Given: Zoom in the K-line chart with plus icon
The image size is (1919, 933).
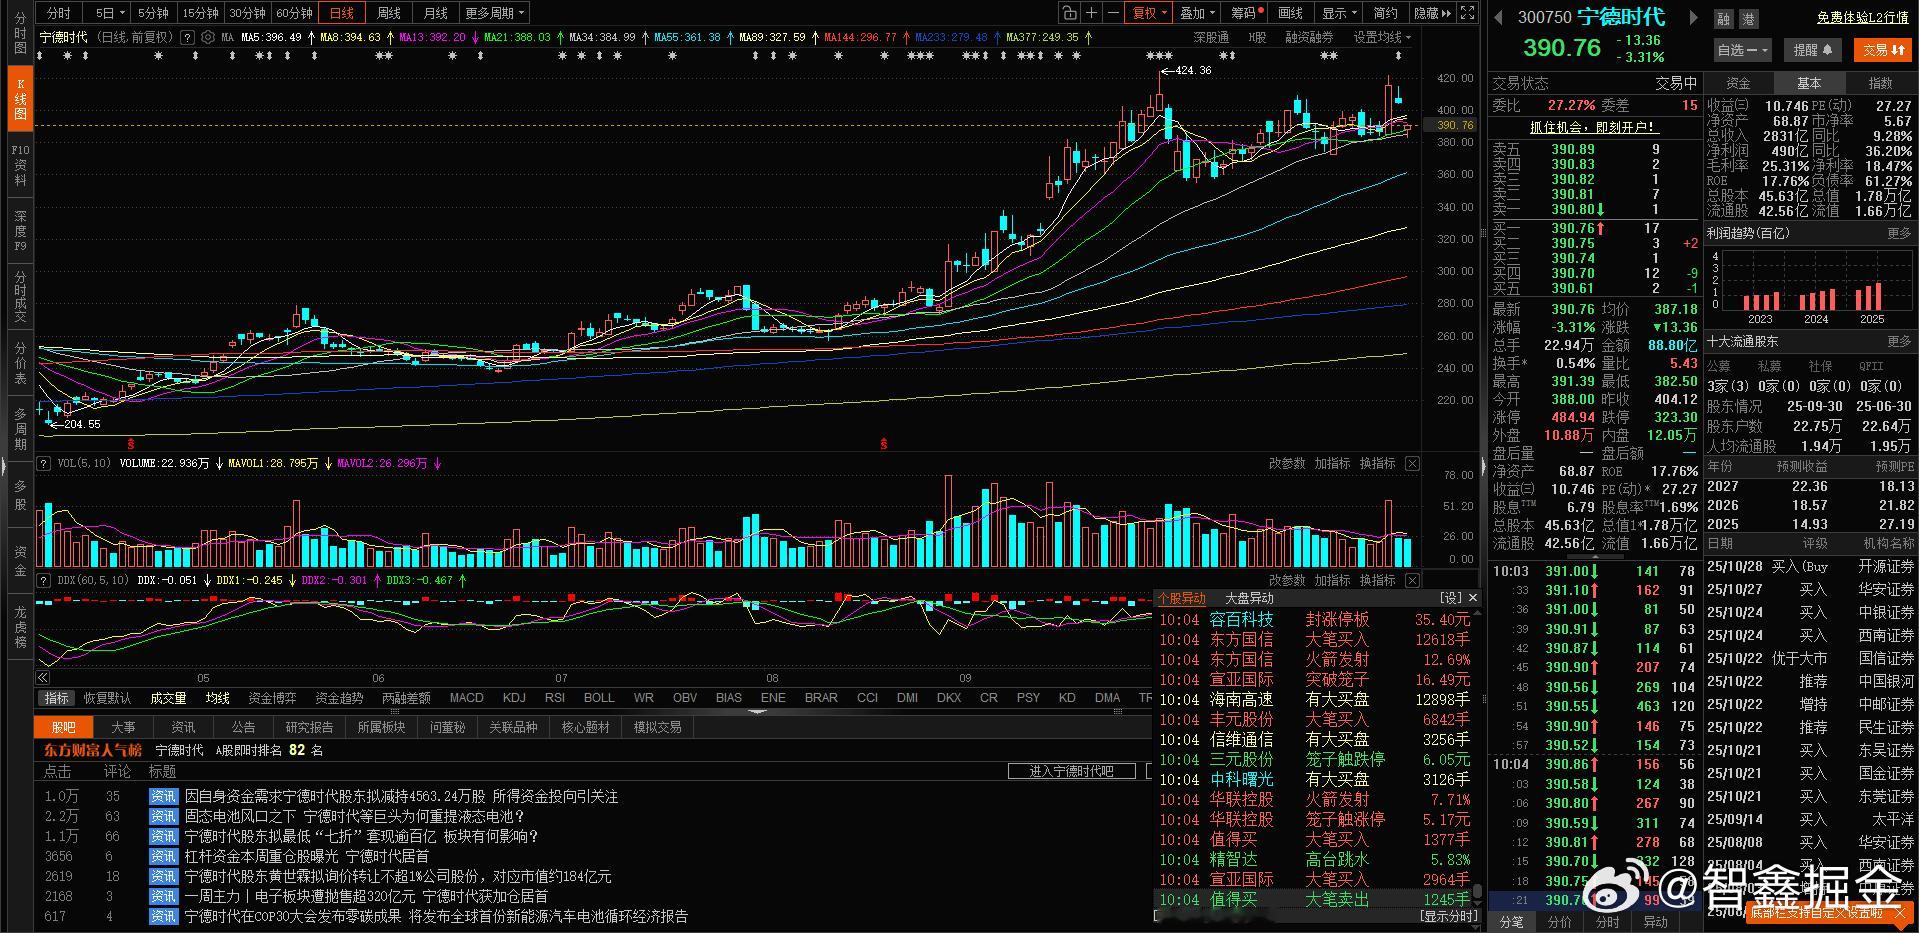Looking at the screenshot, I should pos(1092,13).
